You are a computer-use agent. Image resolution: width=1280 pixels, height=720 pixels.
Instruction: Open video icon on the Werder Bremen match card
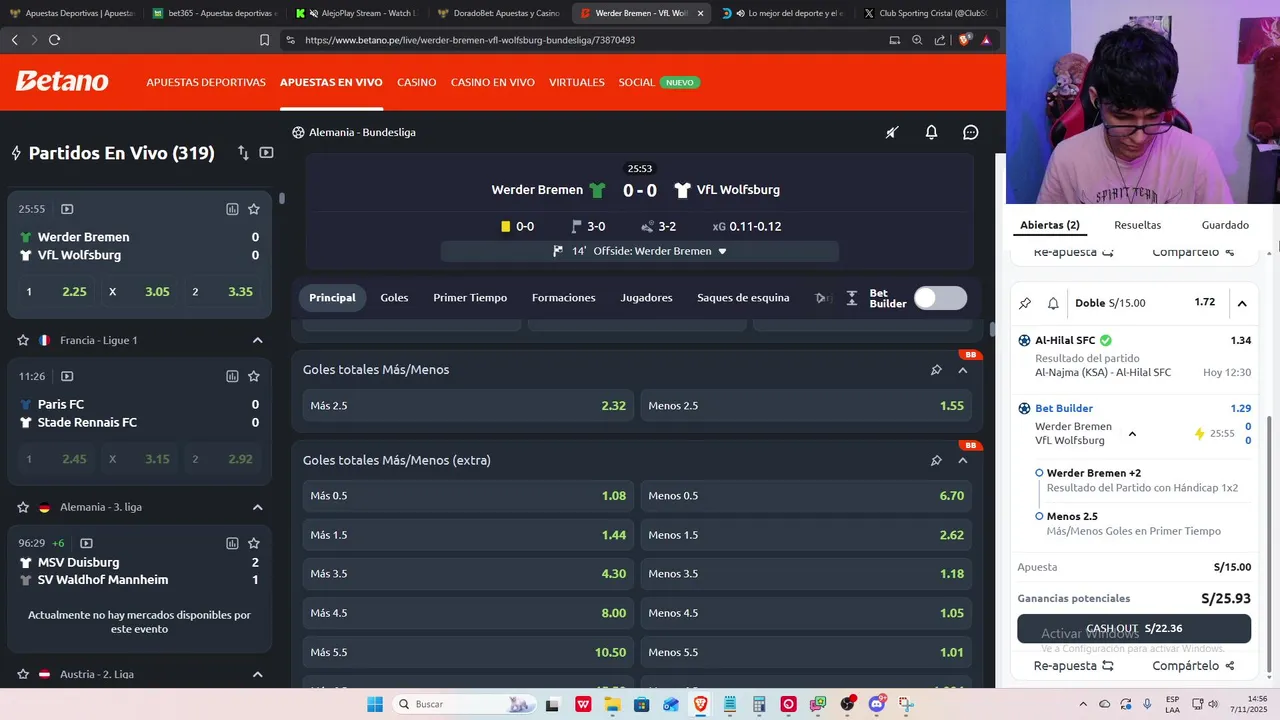tap(67, 209)
